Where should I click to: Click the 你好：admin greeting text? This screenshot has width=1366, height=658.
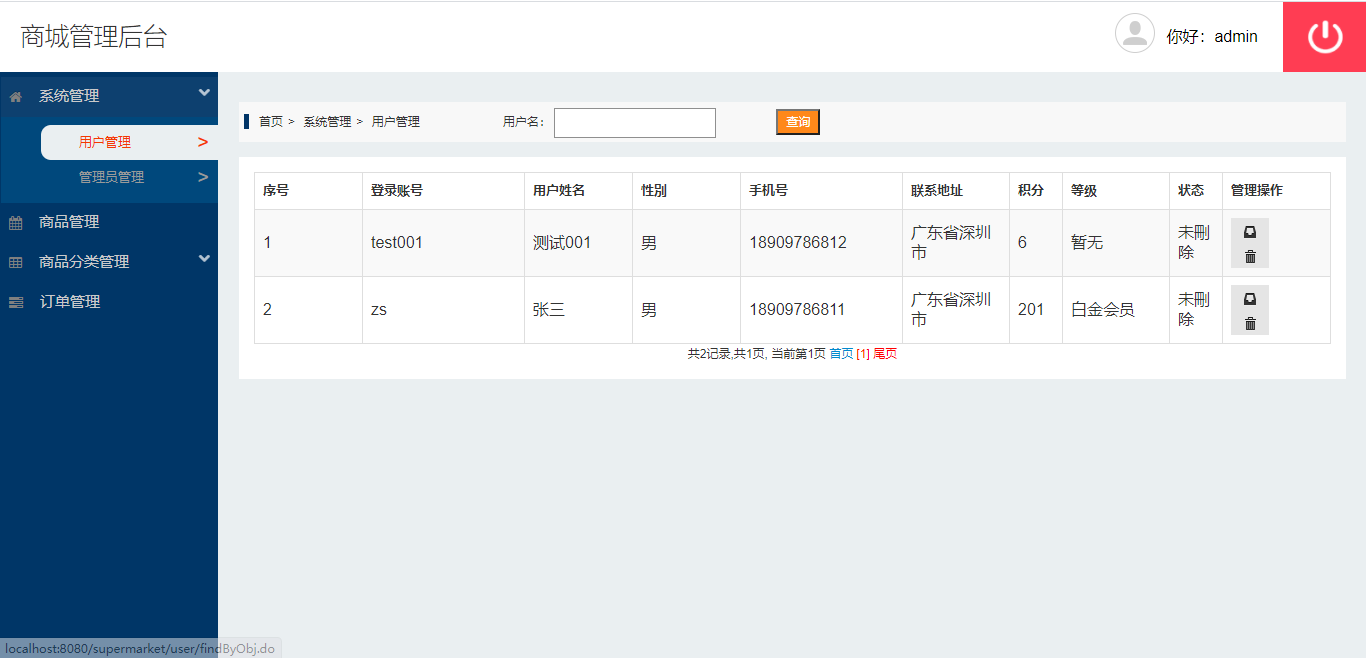click(1212, 37)
